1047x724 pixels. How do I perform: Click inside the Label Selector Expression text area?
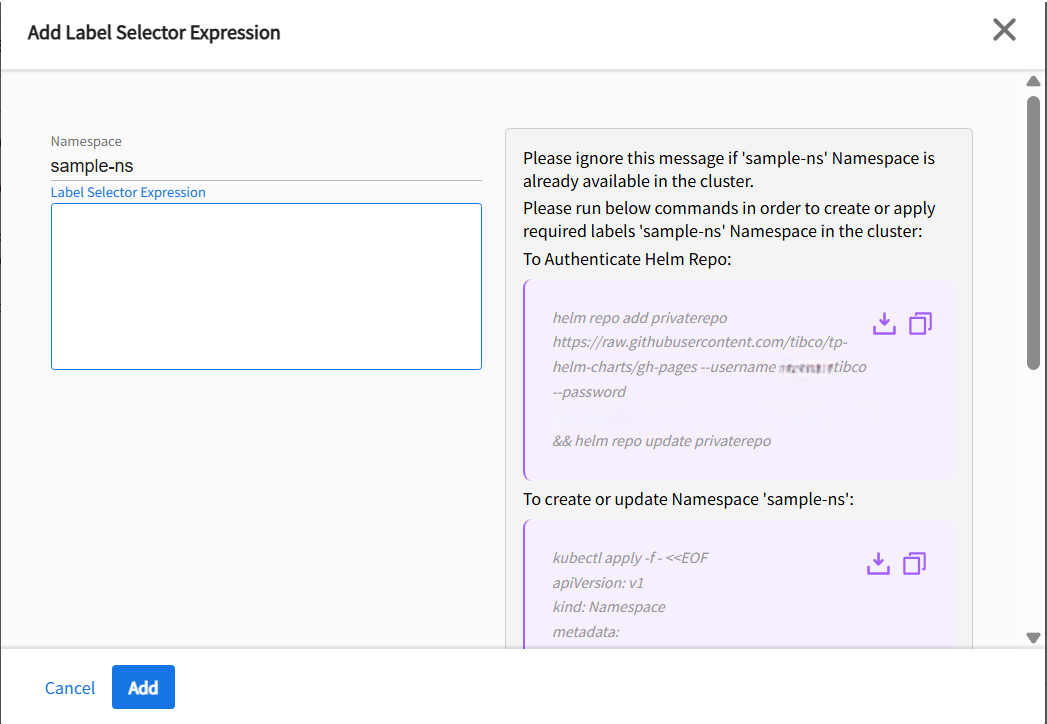pos(266,287)
